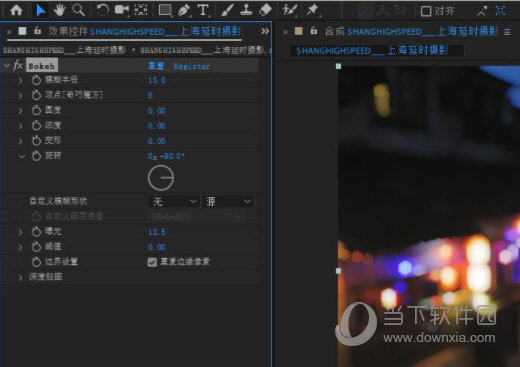The width and height of the screenshot is (520, 367).
Task: Toggle stopwatch for 旋转
Action: point(36,156)
